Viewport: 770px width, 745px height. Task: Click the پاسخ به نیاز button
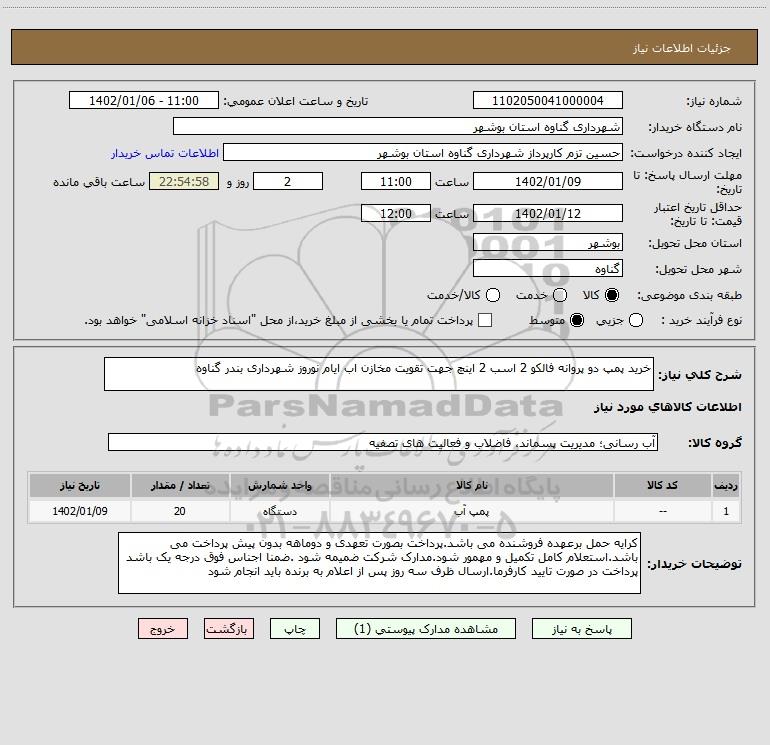582,629
